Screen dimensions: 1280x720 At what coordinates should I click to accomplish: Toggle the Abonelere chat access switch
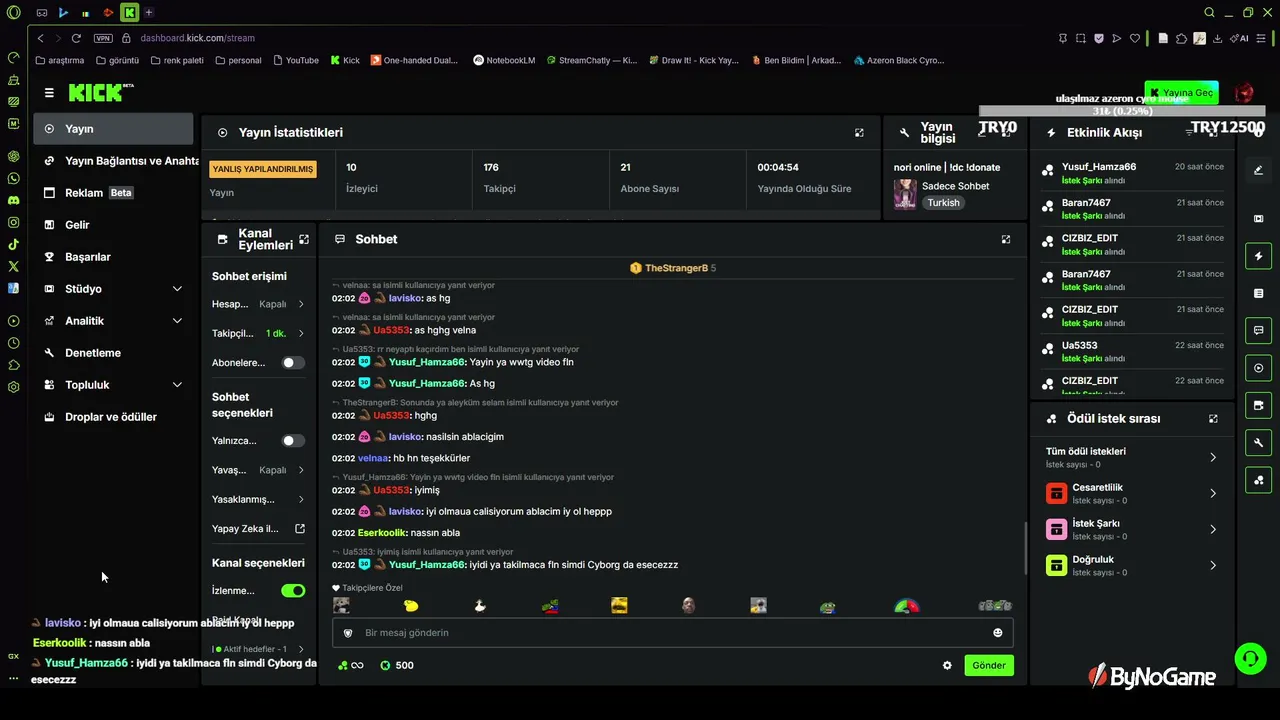(293, 363)
